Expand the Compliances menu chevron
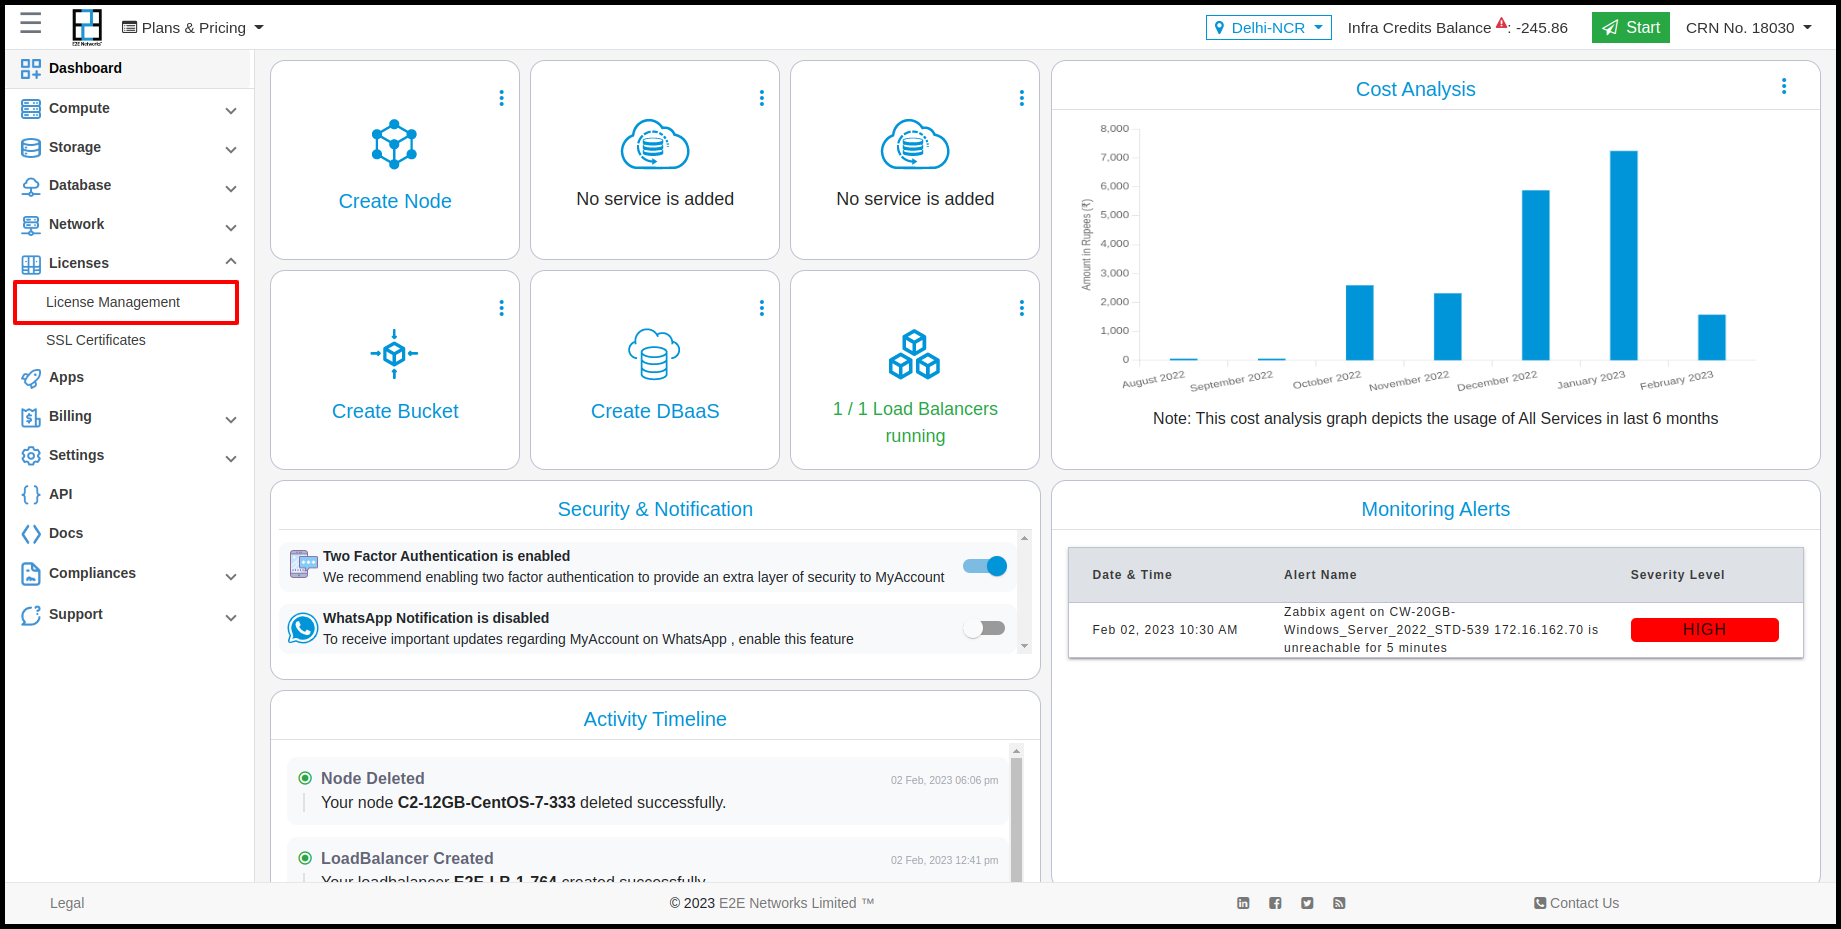The image size is (1841, 929). click(x=231, y=576)
